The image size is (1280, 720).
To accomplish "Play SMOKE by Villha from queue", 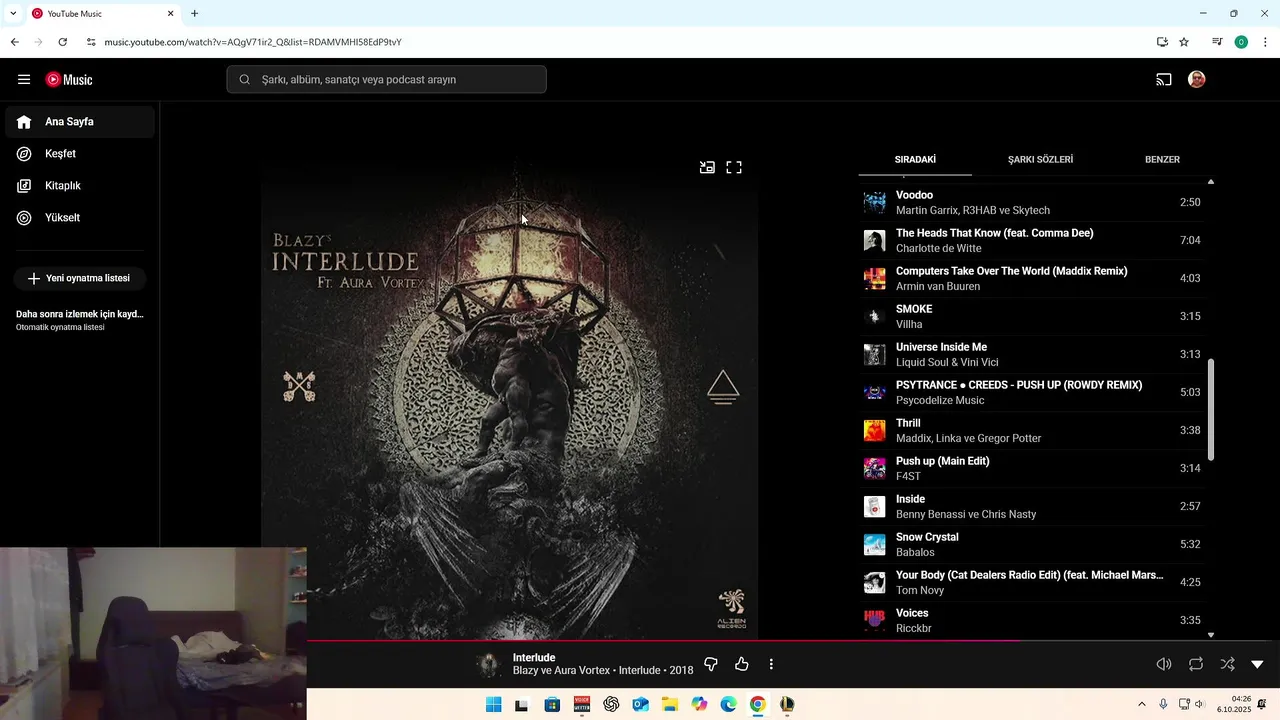I will (x=1032, y=317).
